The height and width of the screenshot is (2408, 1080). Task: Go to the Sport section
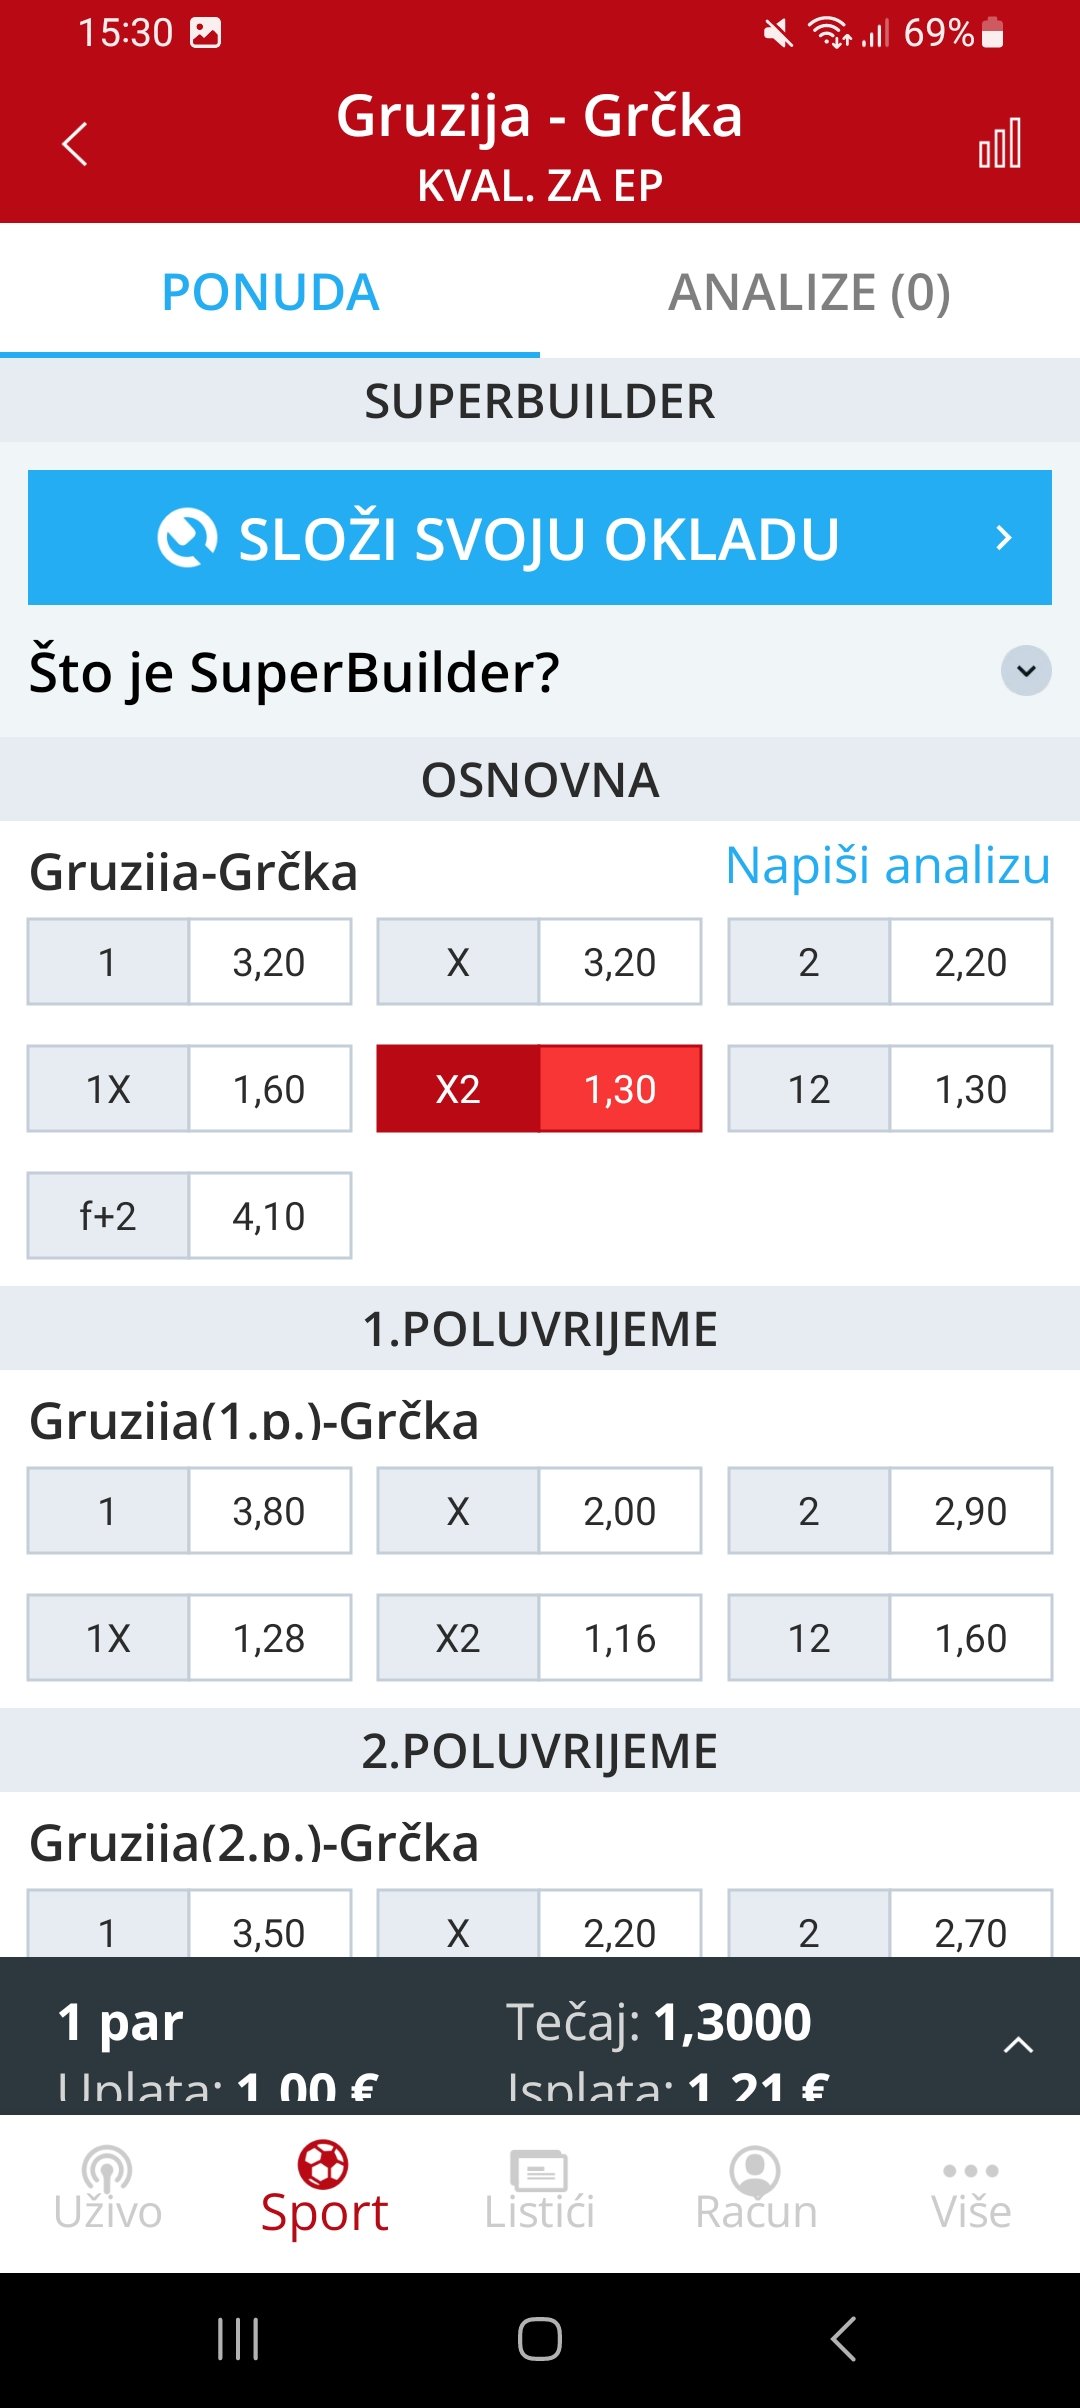point(324,2190)
